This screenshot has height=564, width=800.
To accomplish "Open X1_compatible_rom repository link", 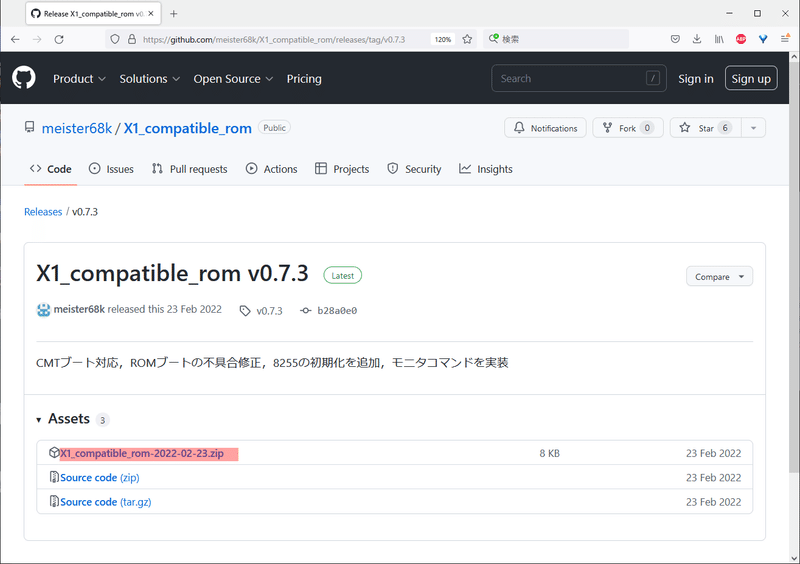I will click(188, 128).
